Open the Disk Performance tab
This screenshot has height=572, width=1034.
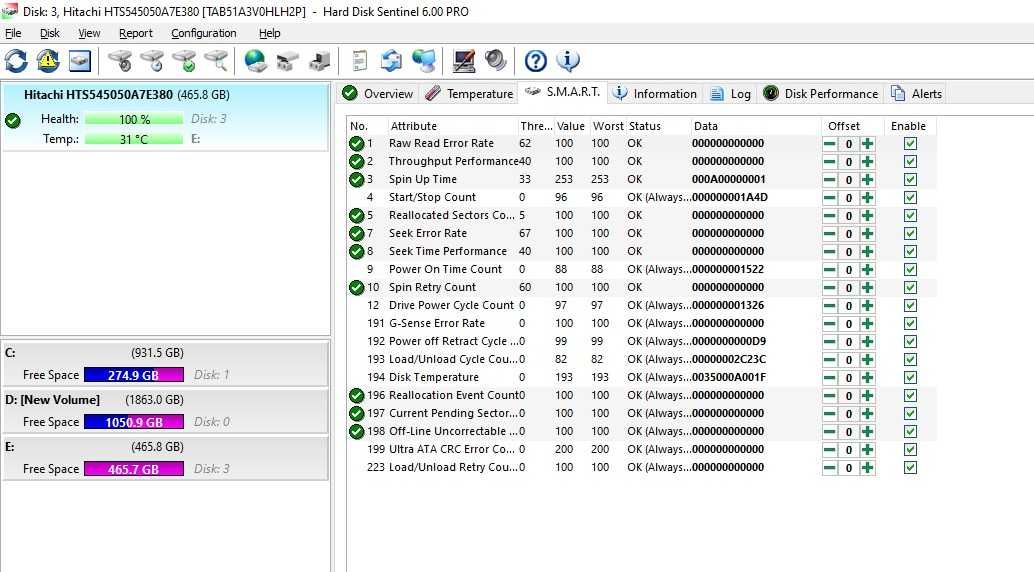pos(821,94)
